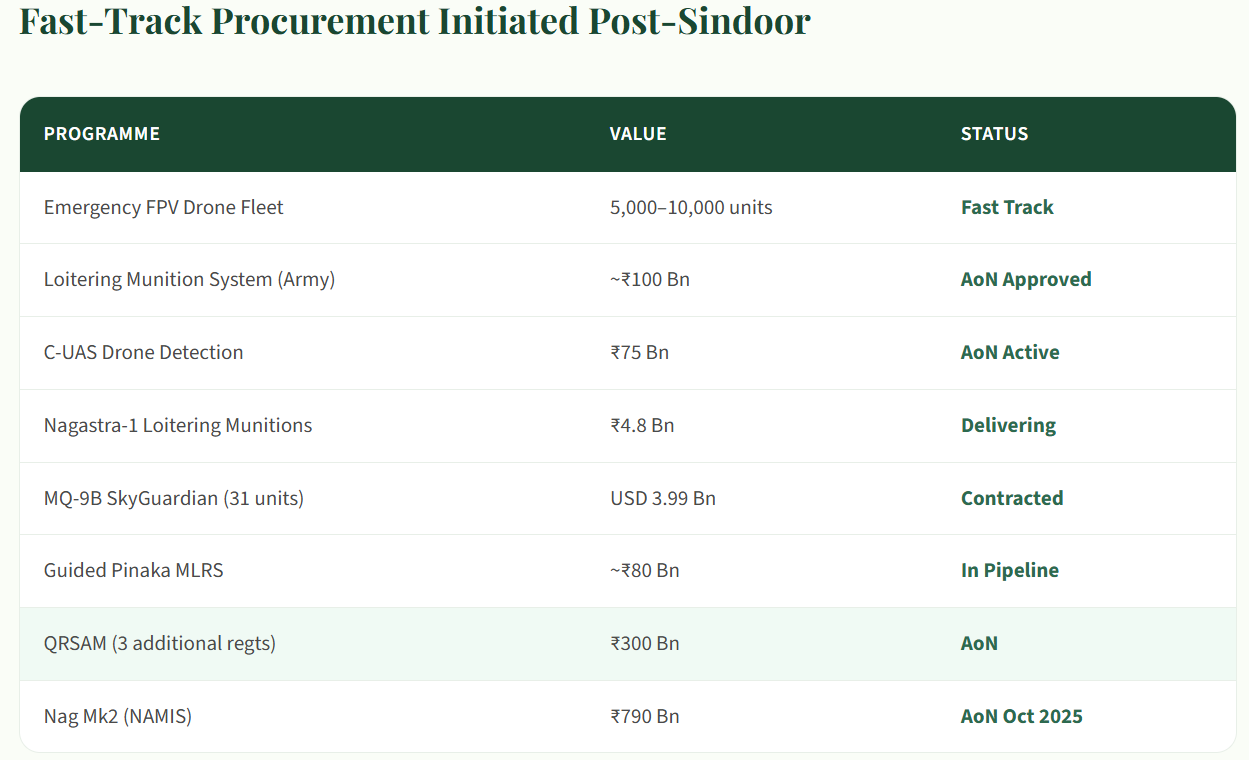Click the Delivering status label
Image resolution: width=1249 pixels, height=760 pixels.
tap(1008, 425)
